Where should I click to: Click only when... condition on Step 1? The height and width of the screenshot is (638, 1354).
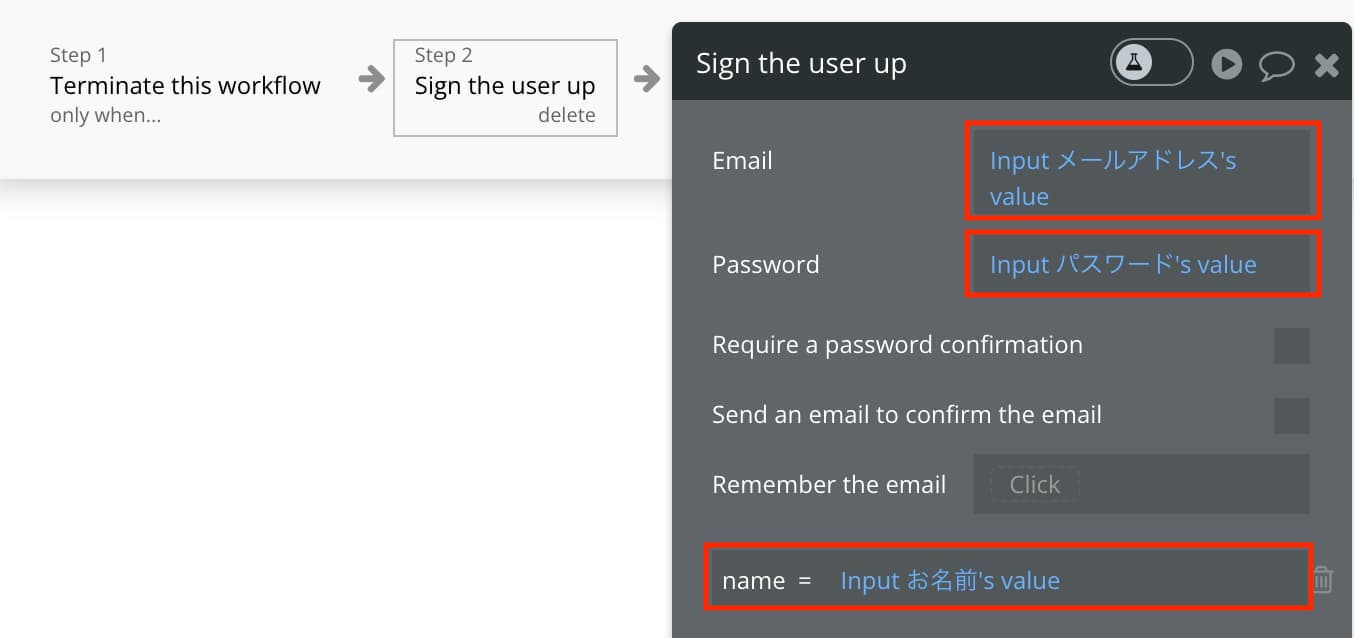coord(105,115)
